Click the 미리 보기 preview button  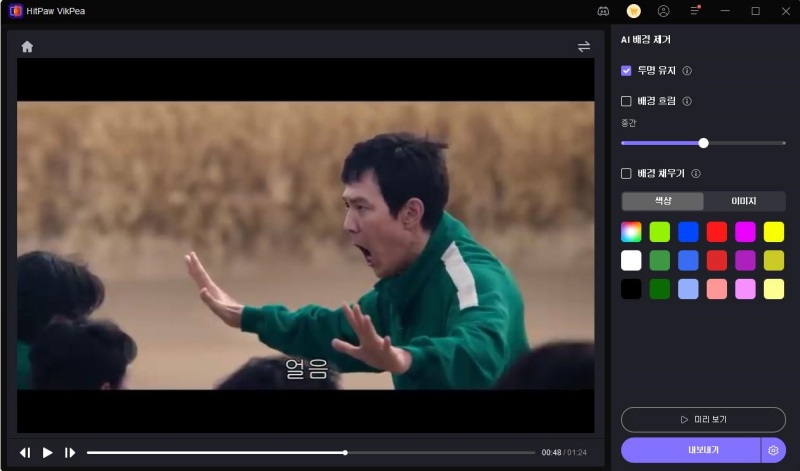[703, 419]
